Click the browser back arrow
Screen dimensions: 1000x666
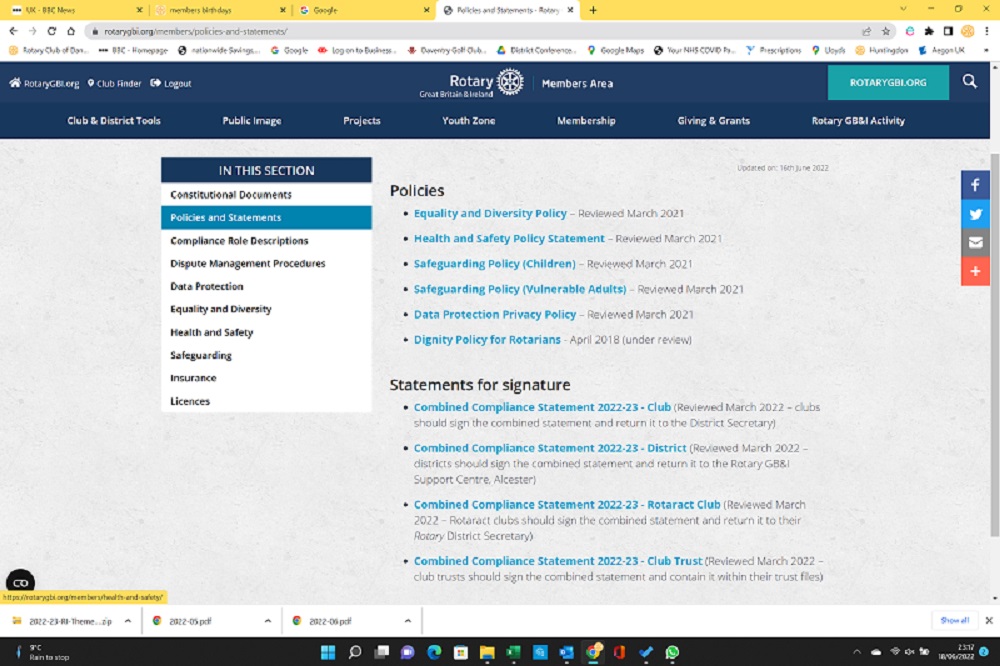13,31
